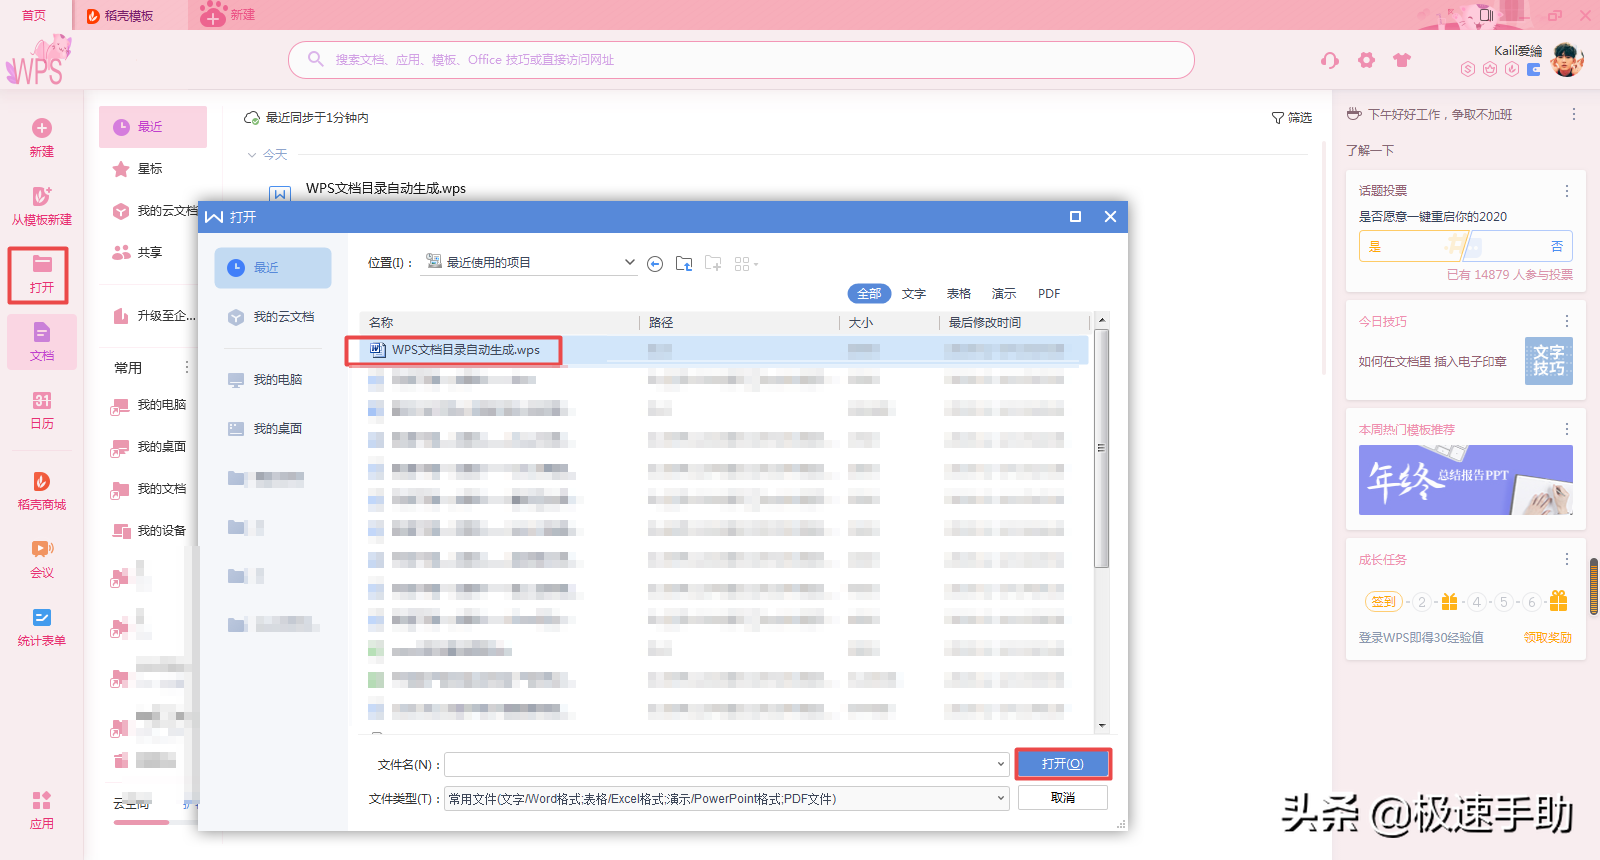This screenshot has height=860, width=1600.
Task: Open 话题投票 card options menu
Action: pyautogui.click(x=1567, y=191)
